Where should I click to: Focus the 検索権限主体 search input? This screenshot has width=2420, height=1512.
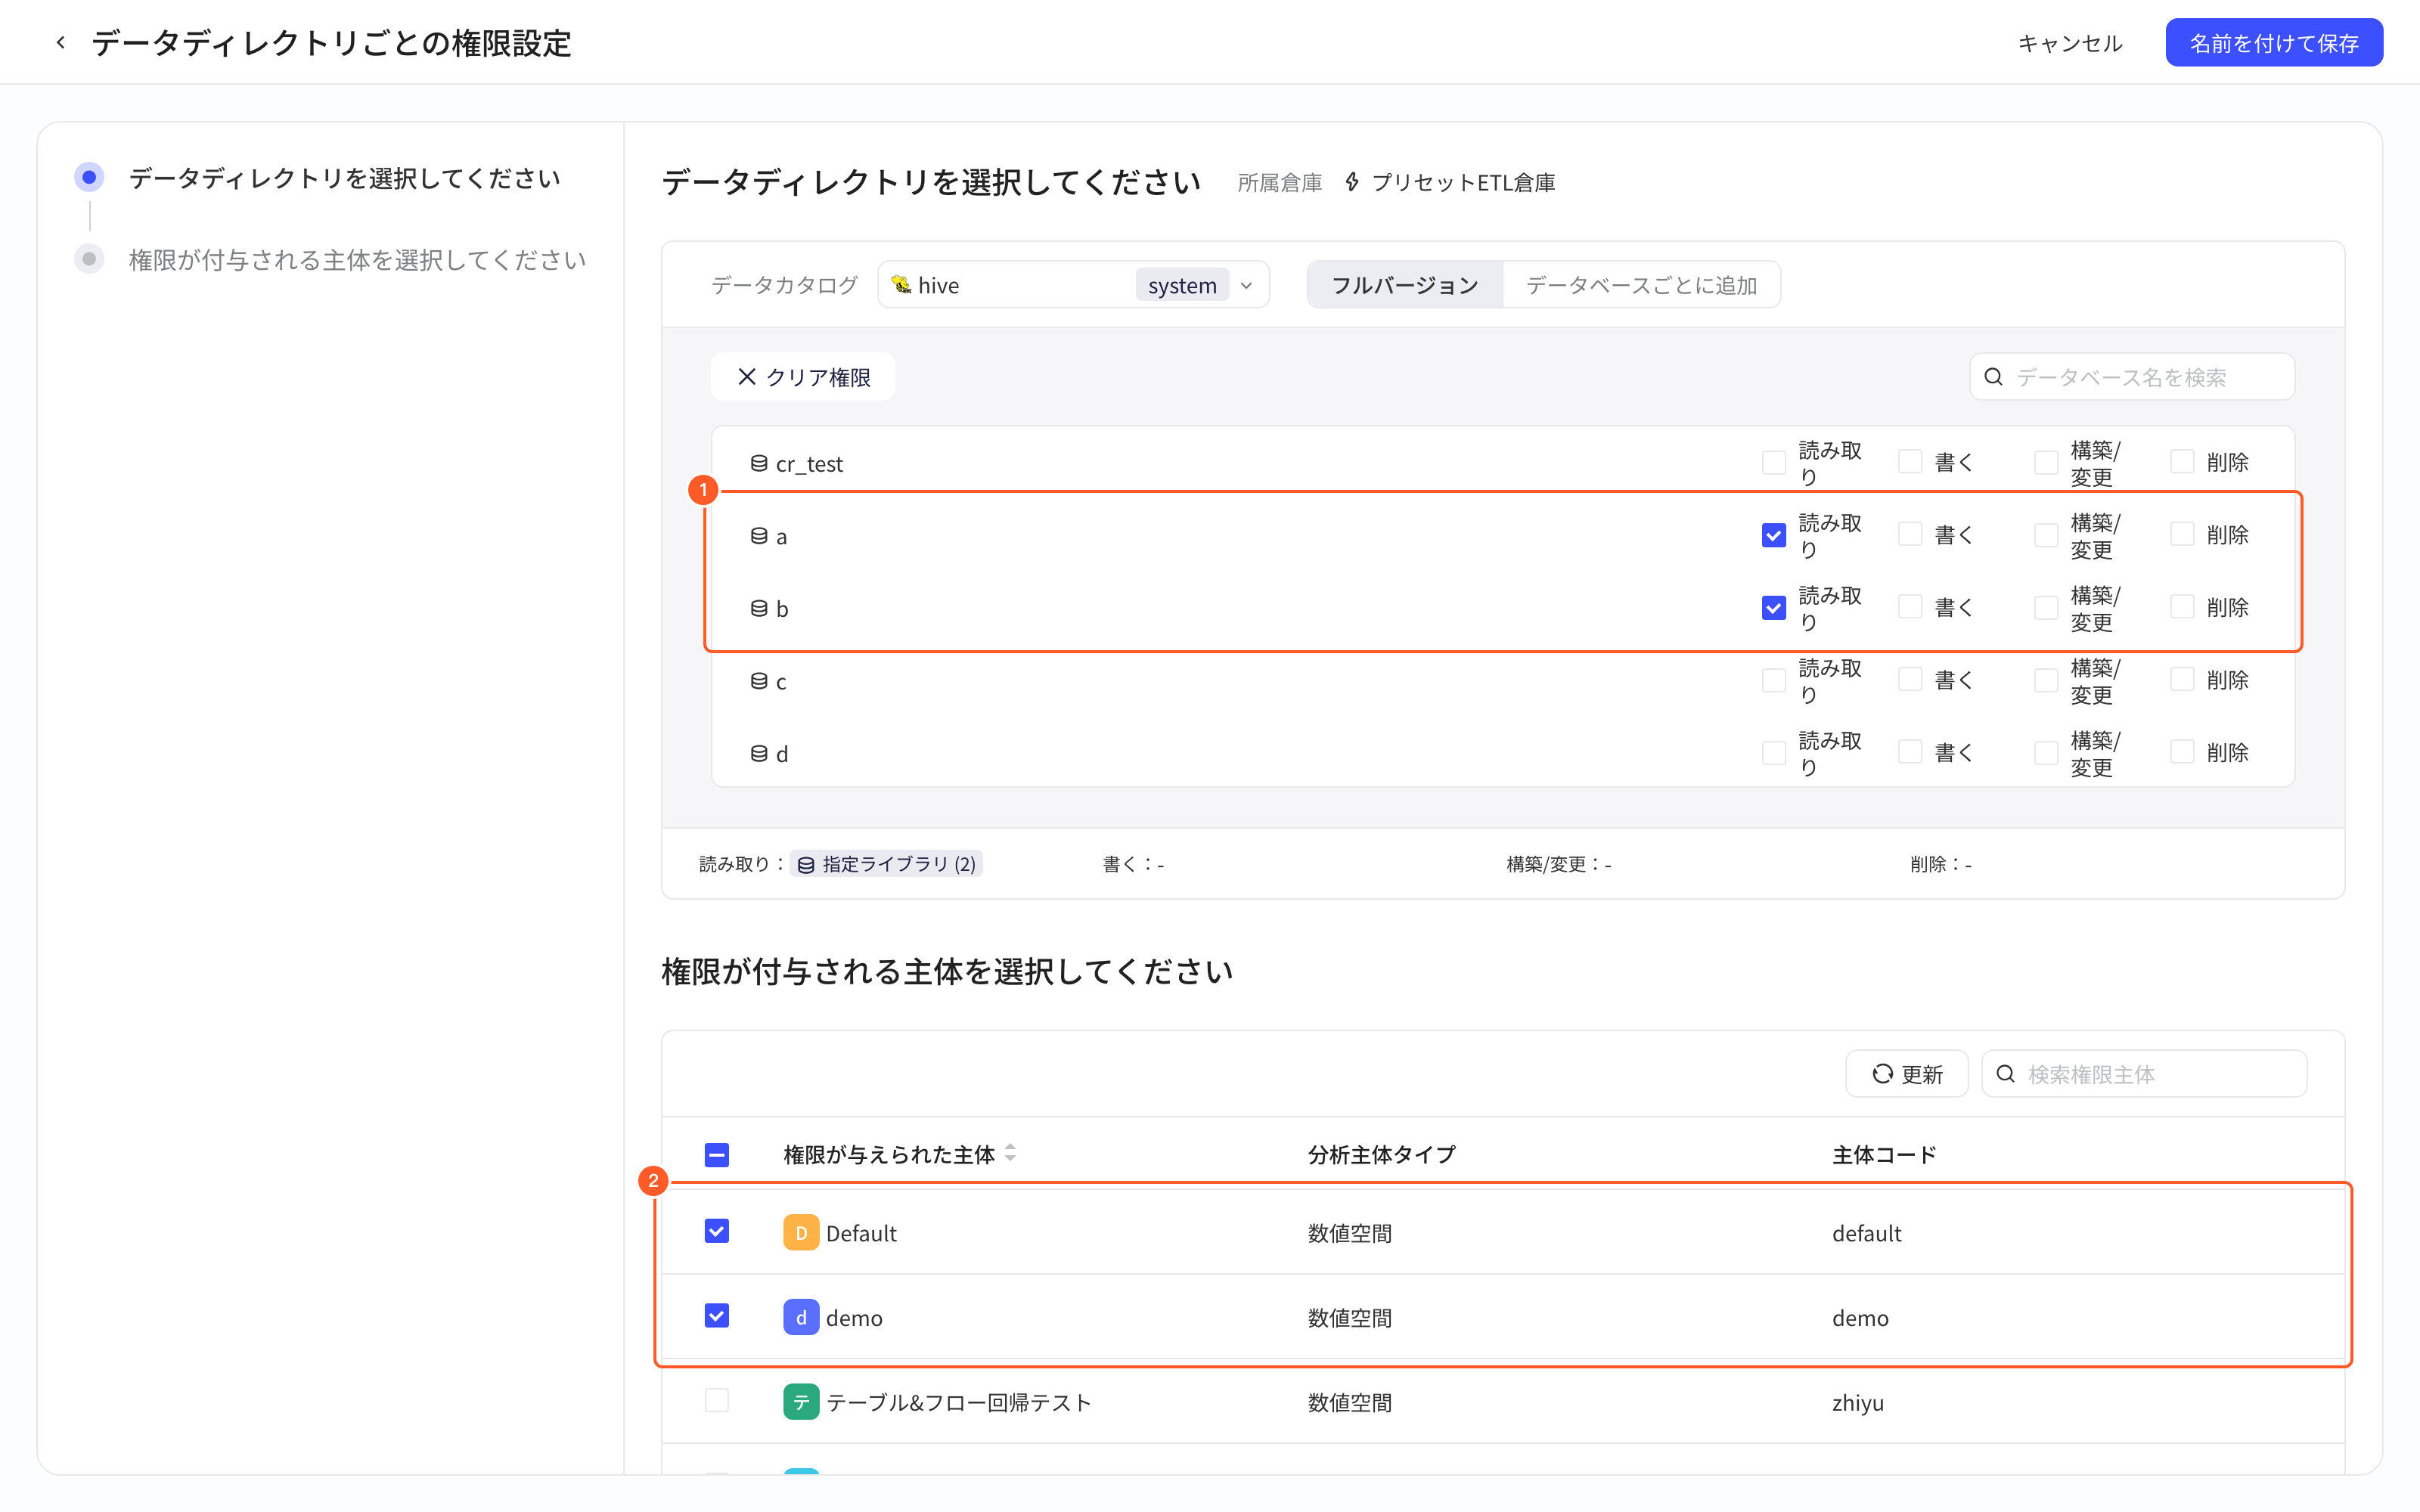pos(2144,1074)
